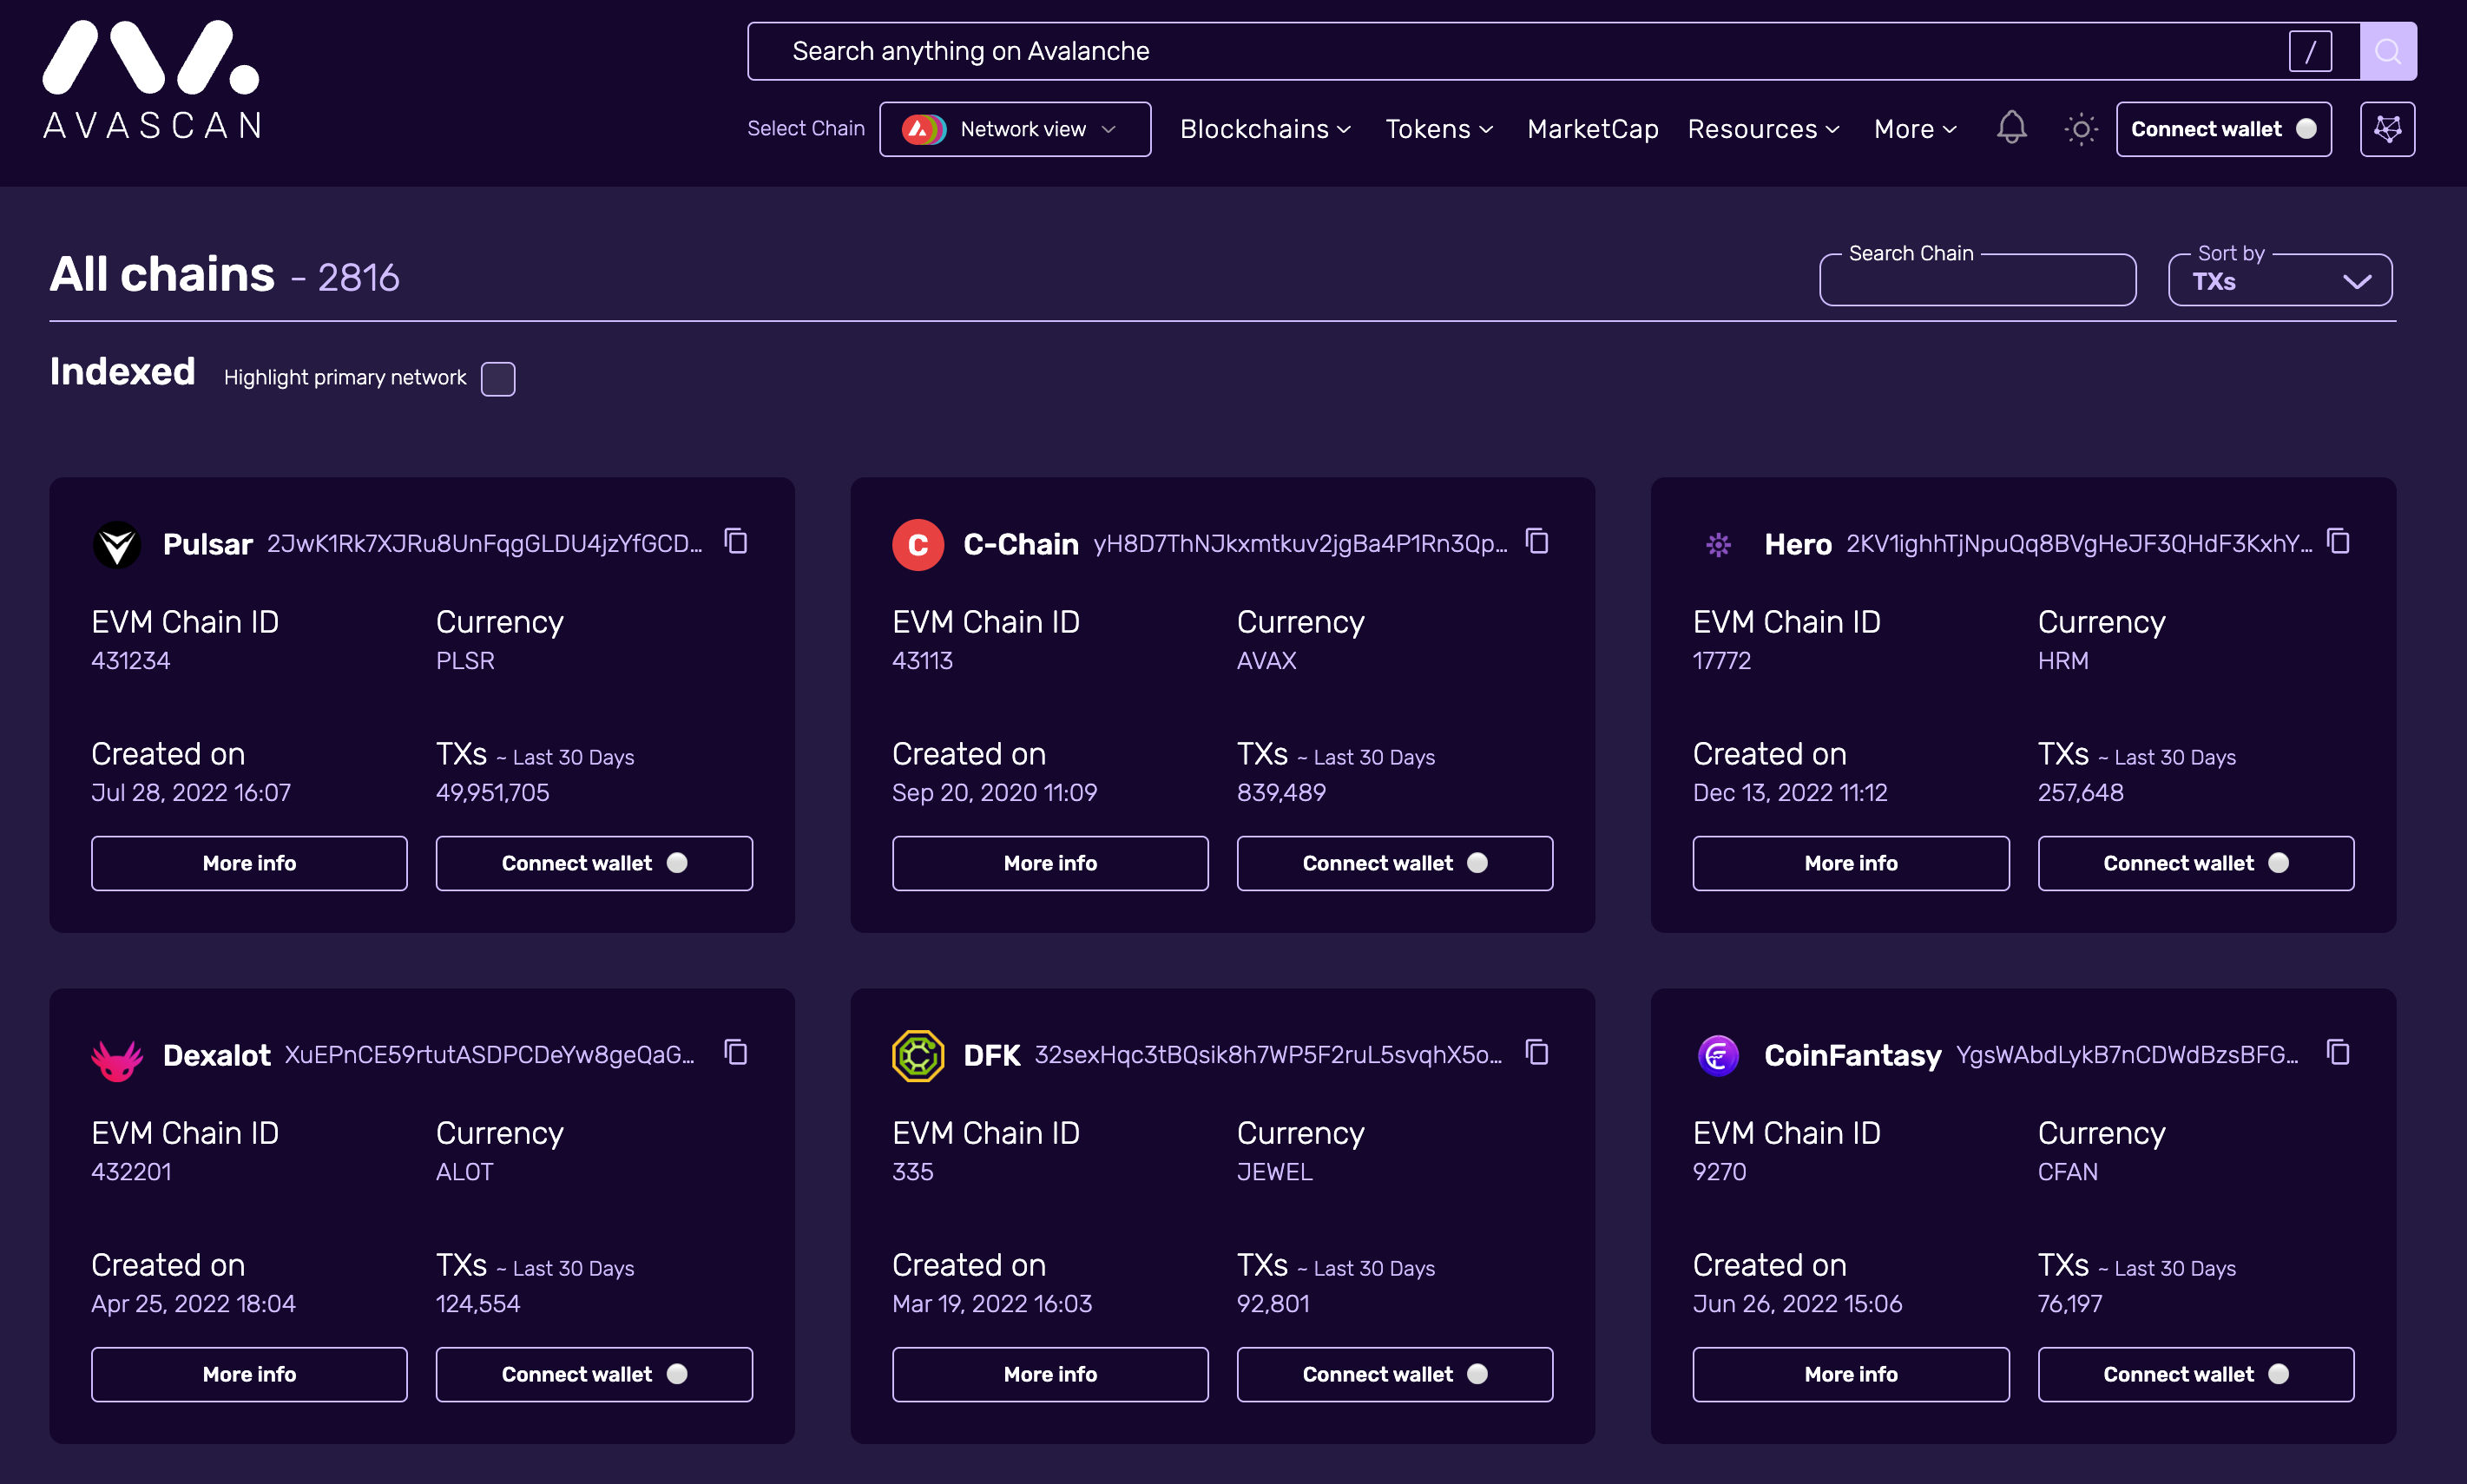
Task: Open the Sort by TXs dropdown
Action: 2280,279
